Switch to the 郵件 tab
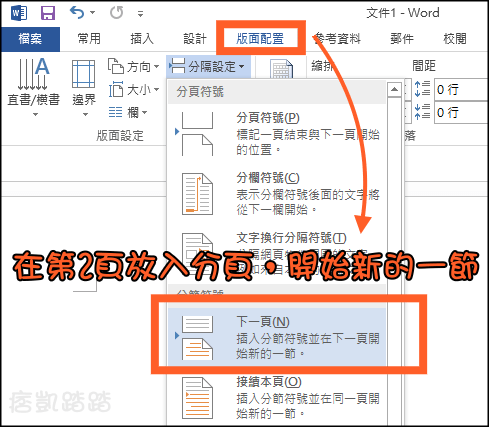Image resolution: width=489 pixels, height=427 pixels. 402,39
